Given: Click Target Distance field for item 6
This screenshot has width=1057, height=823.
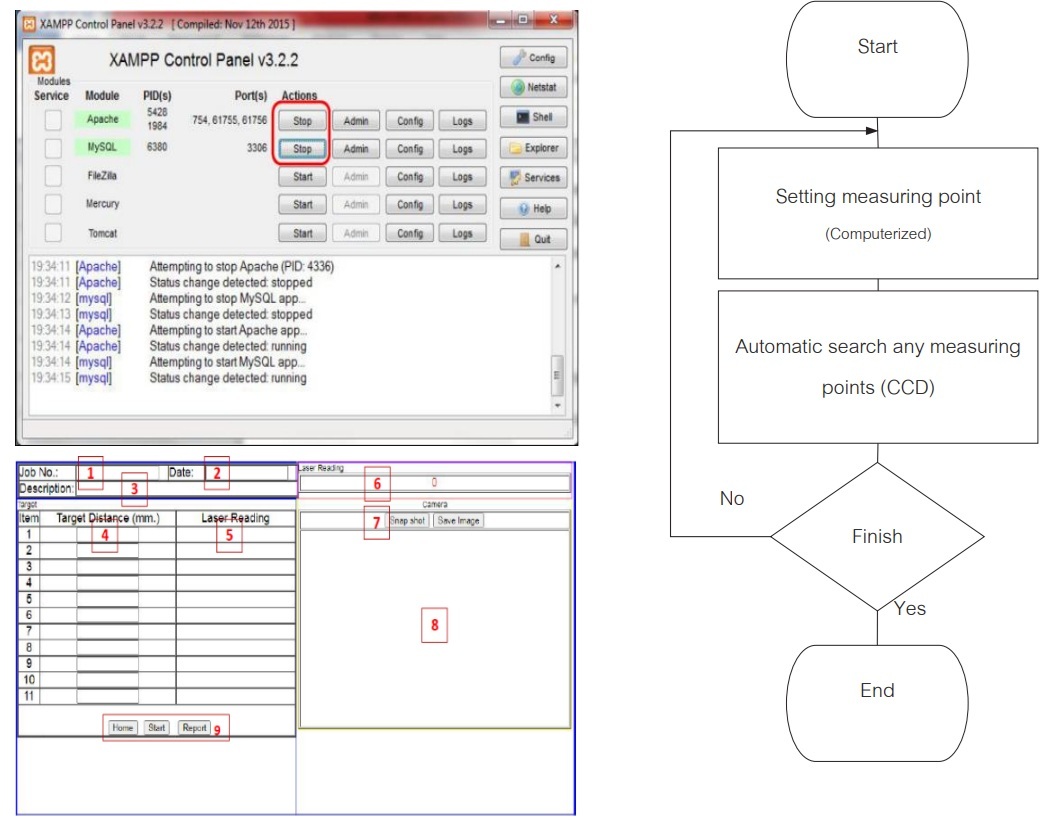Looking at the screenshot, I should [x=108, y=615].
